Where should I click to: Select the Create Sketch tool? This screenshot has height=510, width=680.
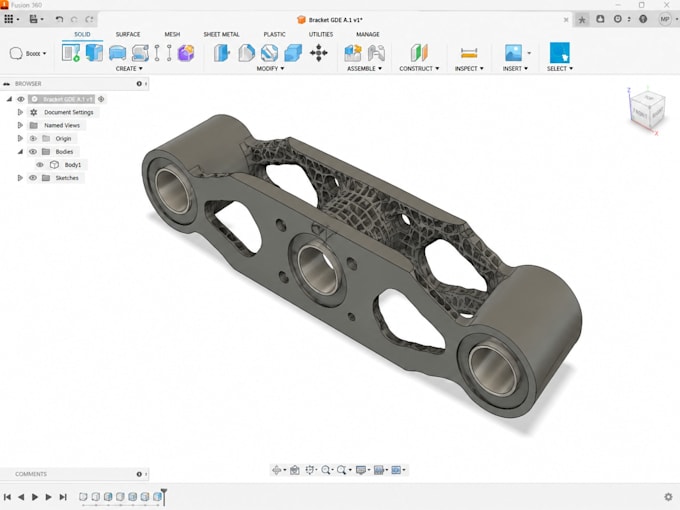pyautogui.click(x=71, y=53)
